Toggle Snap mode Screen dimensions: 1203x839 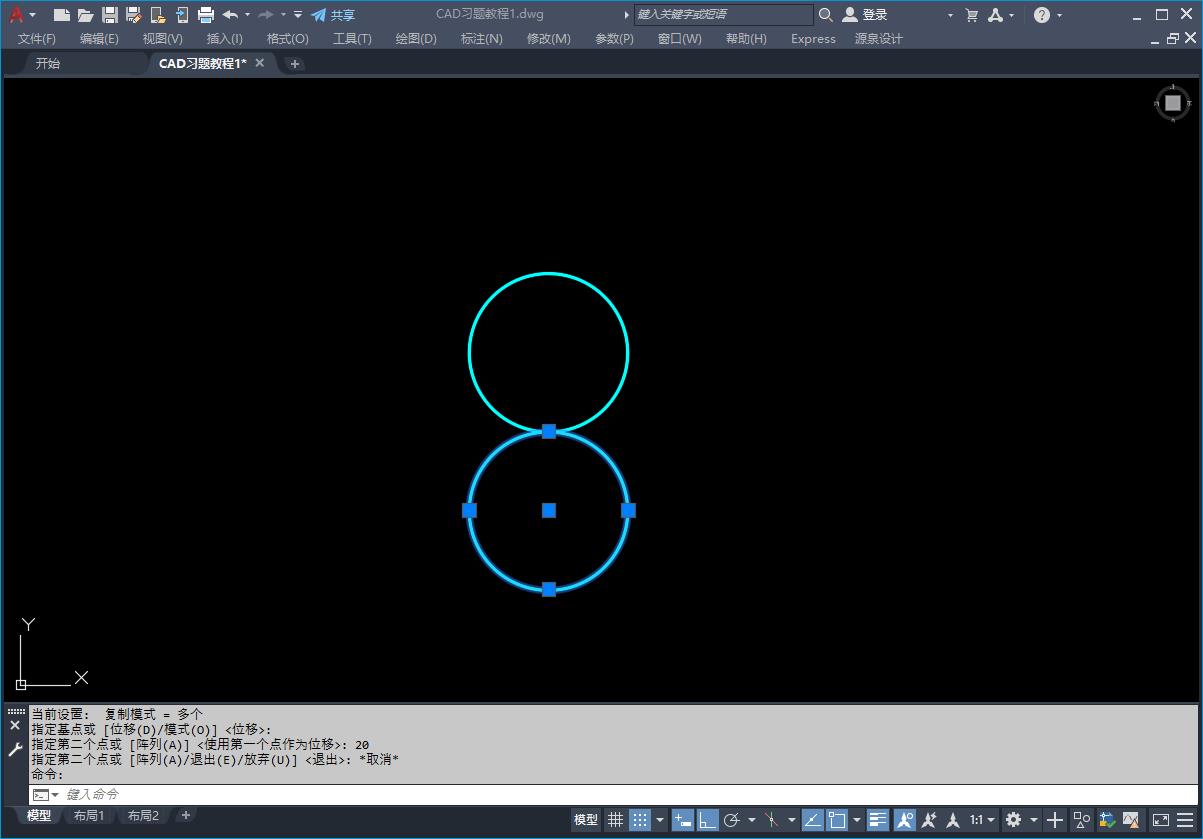640,820
